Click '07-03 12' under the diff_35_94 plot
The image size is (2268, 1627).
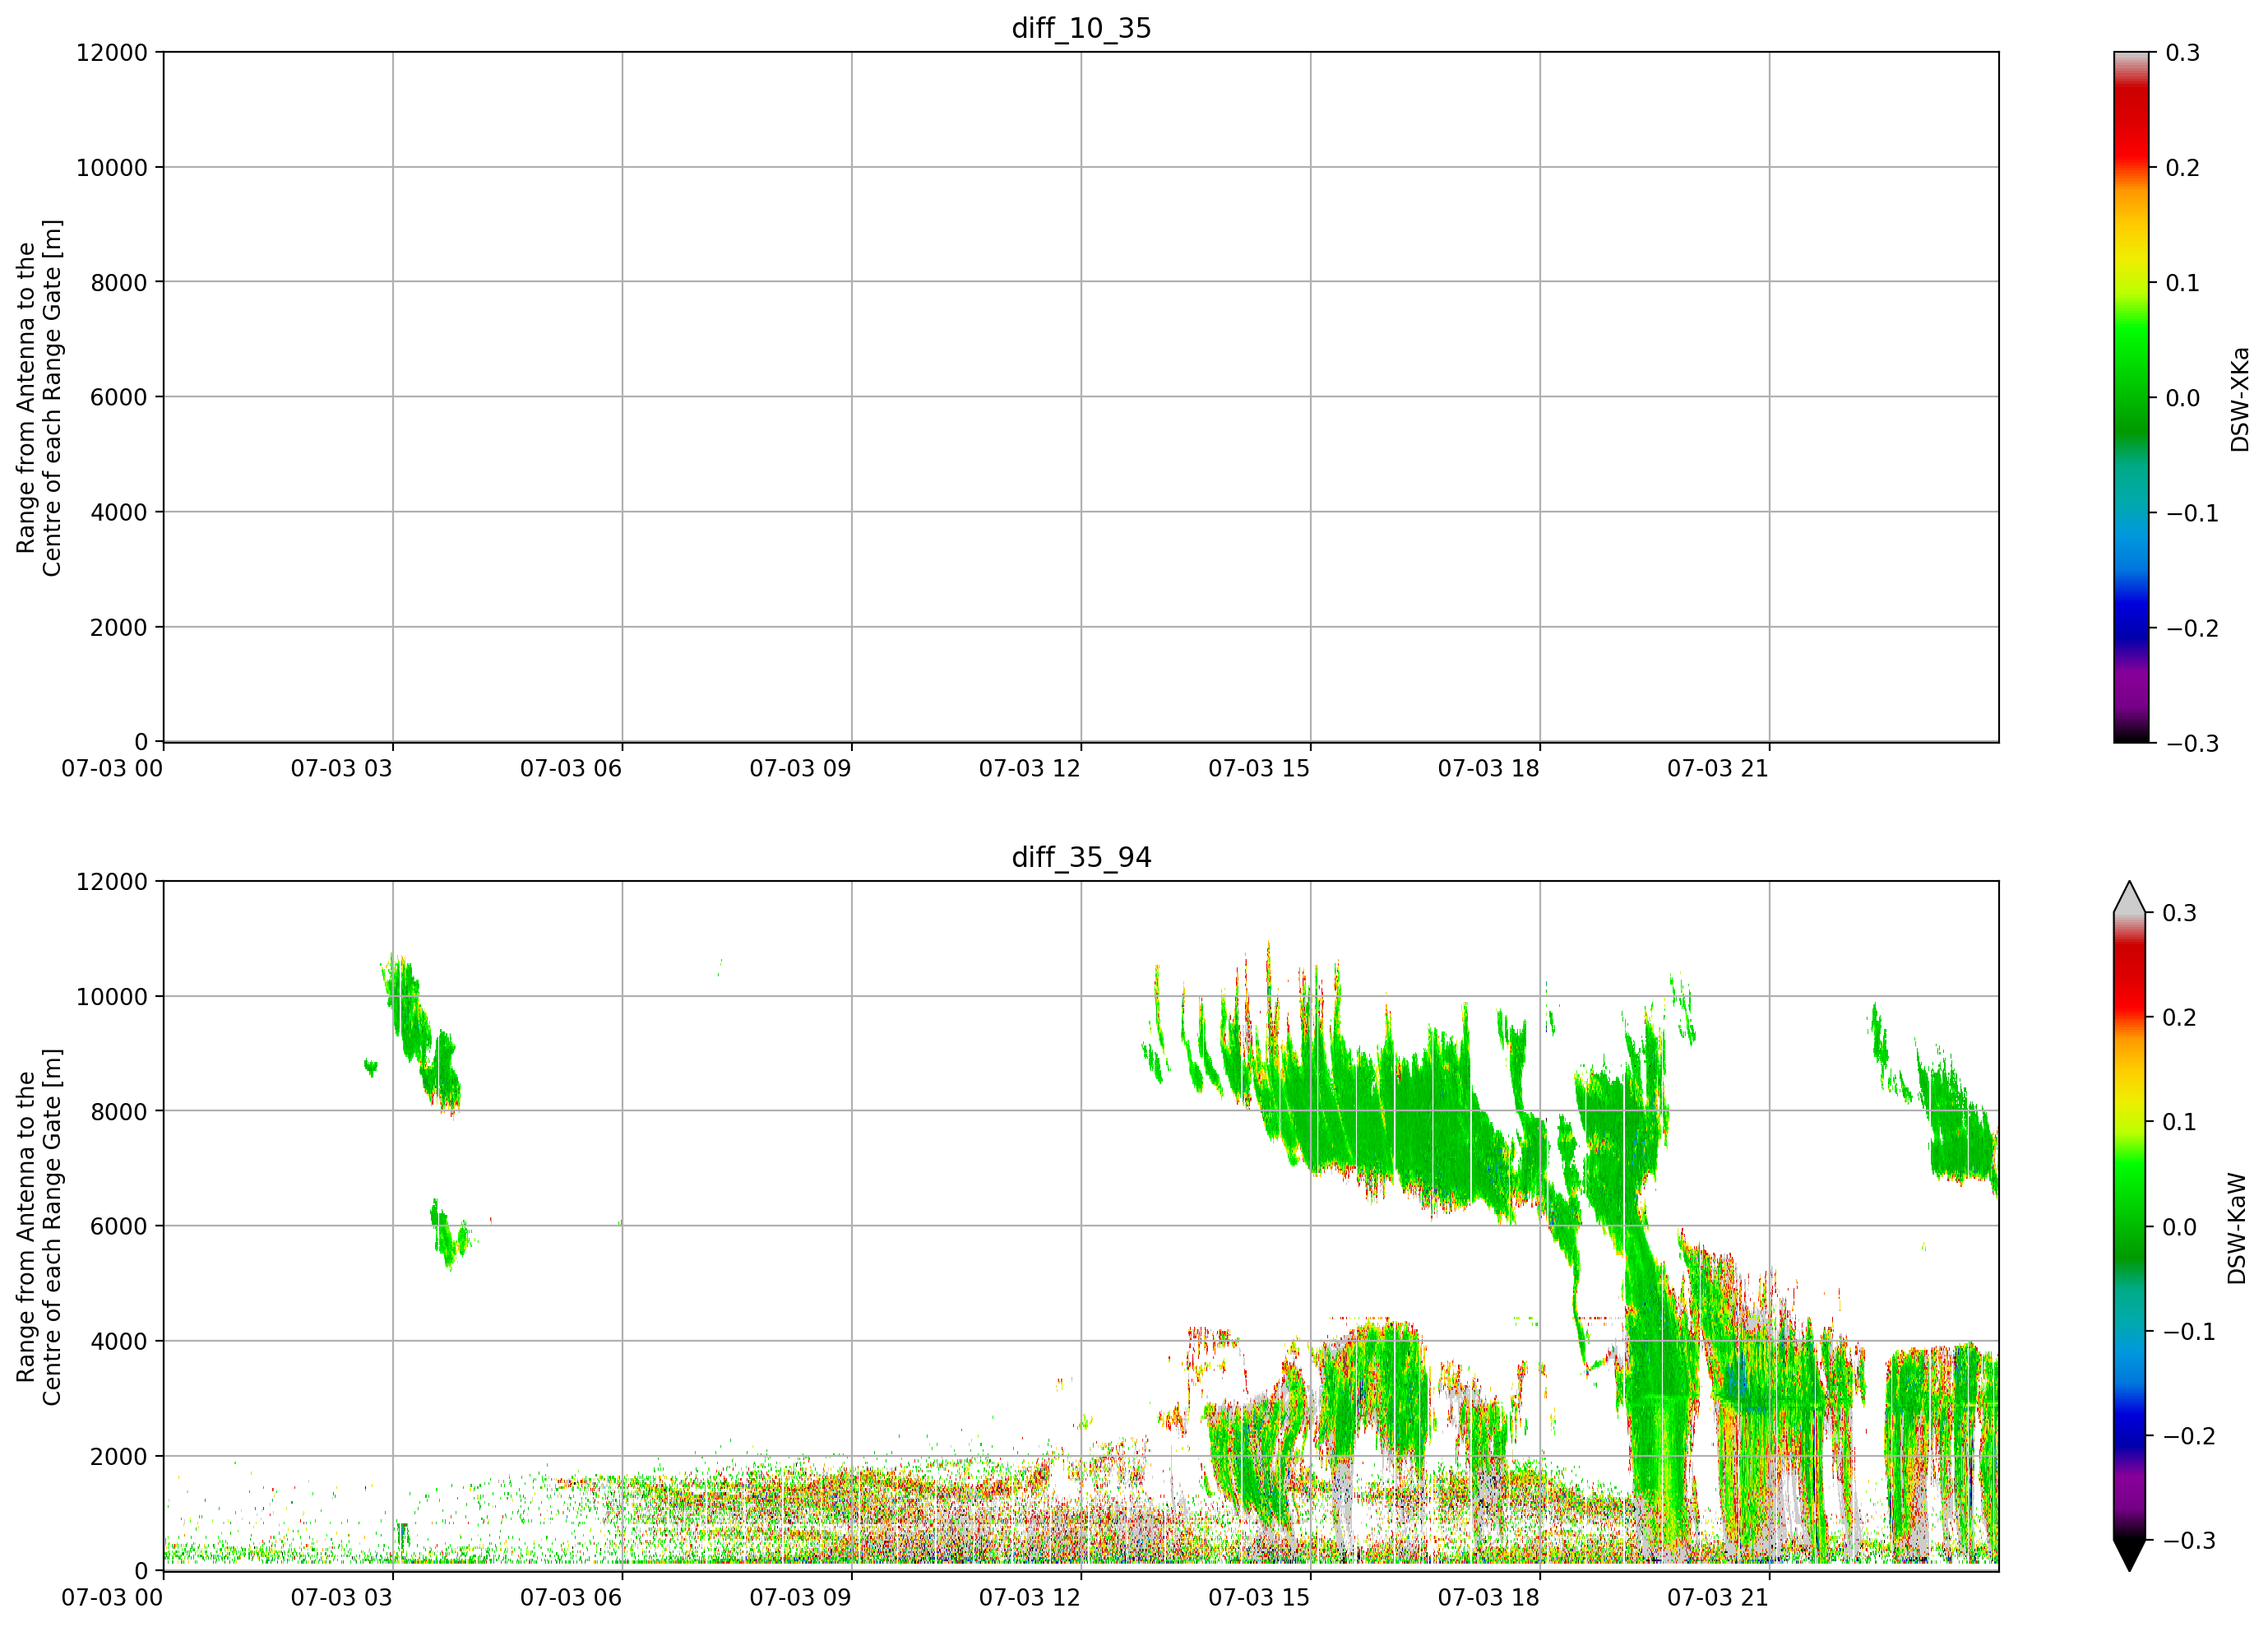coord(1030,1597)
